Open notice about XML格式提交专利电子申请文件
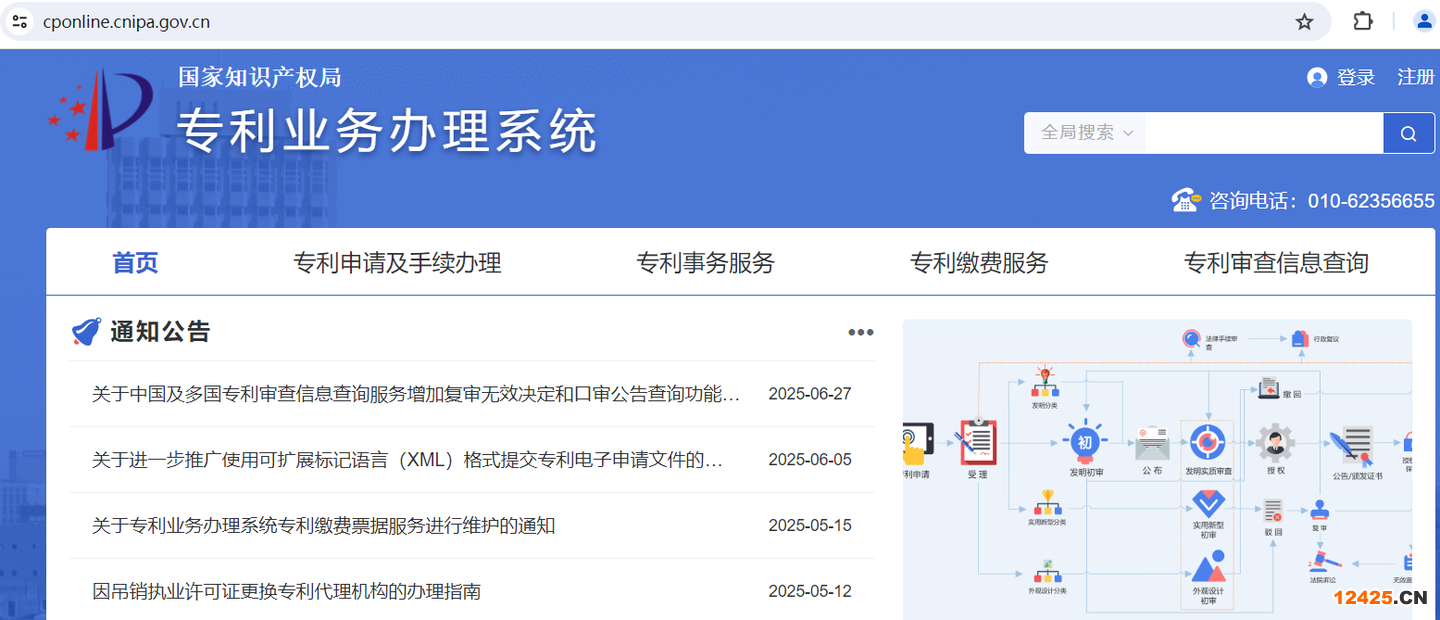This screenshot has height=620, width=1440. (408, 460)
